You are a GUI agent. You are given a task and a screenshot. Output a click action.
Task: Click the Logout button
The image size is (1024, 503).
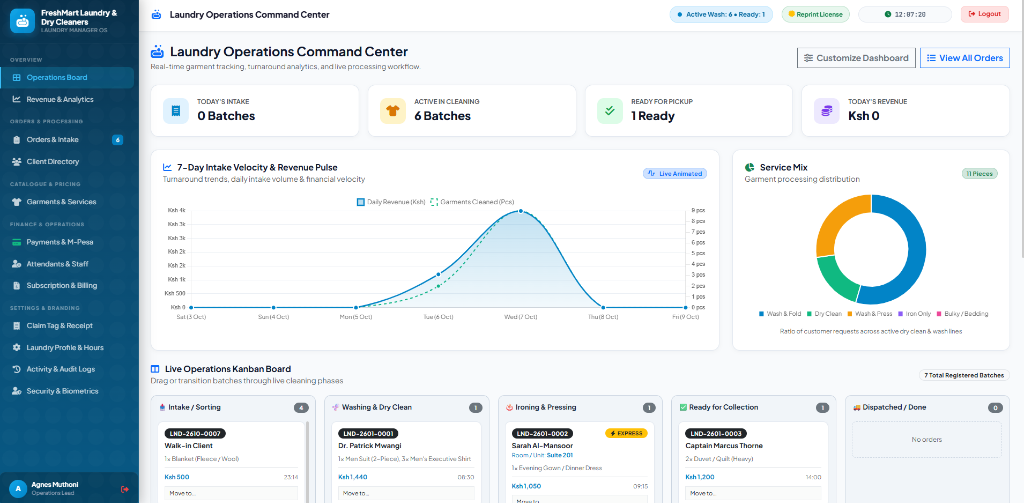(x=985, y=14)
